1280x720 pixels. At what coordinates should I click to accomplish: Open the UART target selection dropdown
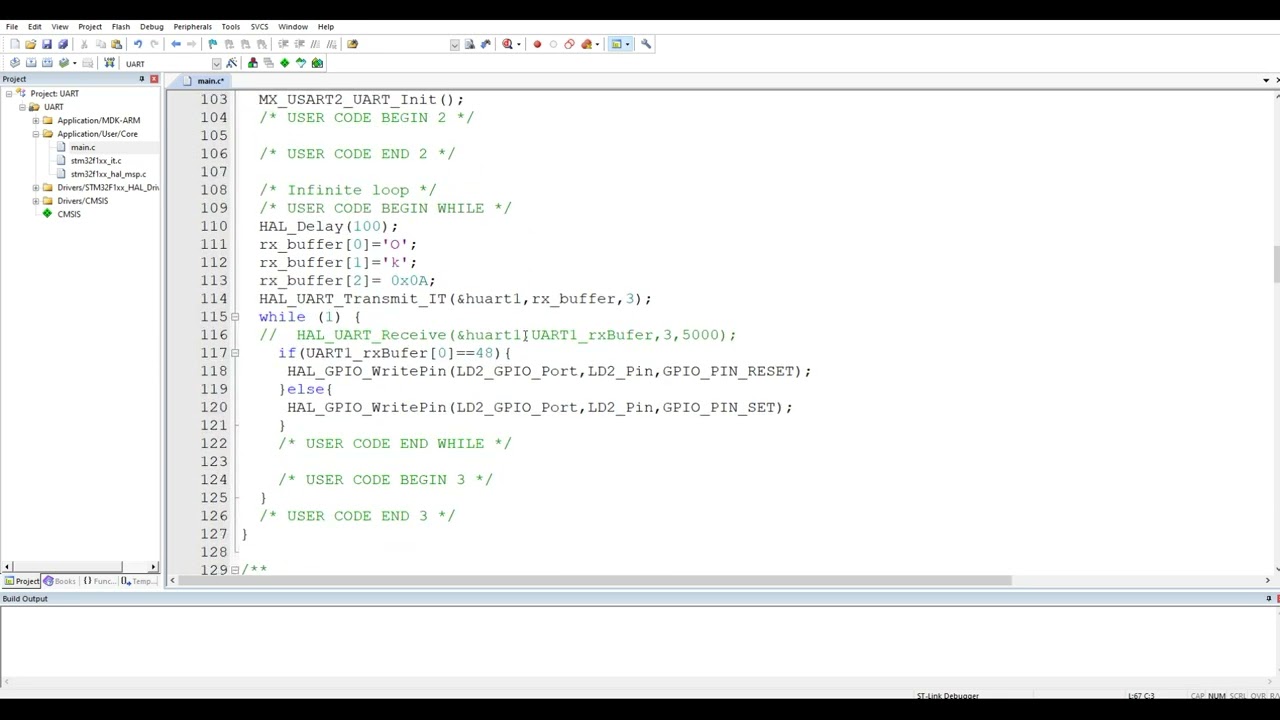tap(216, 64)
